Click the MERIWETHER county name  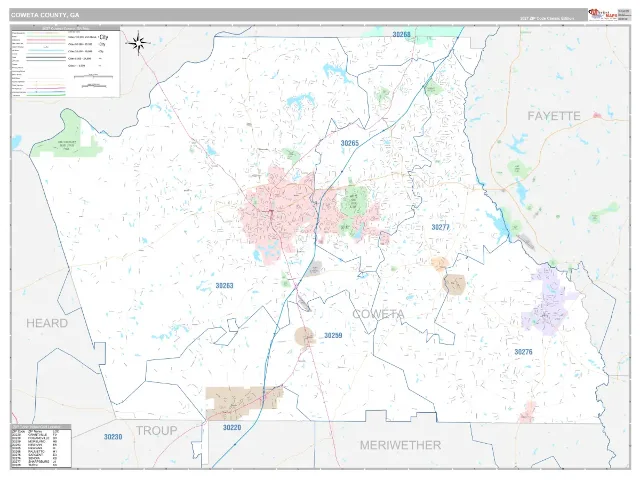click(x=400, y=445)
